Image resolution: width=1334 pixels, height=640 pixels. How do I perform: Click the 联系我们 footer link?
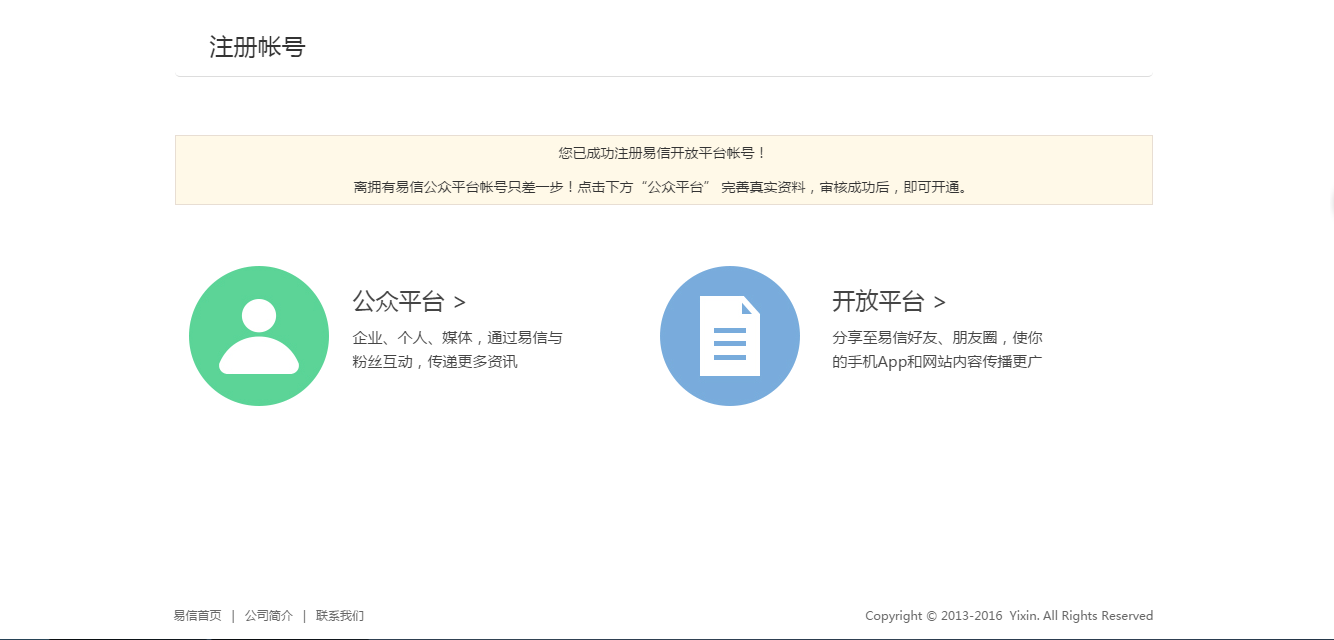[x=341, y=615]
